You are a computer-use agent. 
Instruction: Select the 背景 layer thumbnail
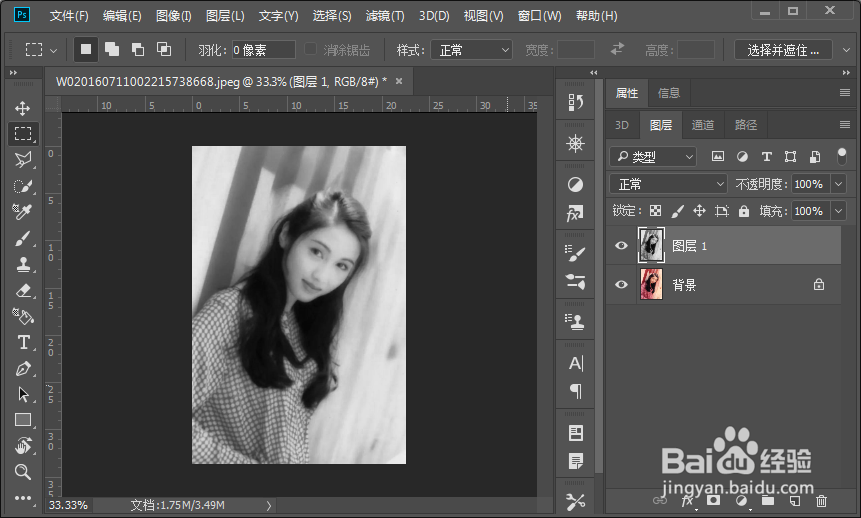[651, 285]
